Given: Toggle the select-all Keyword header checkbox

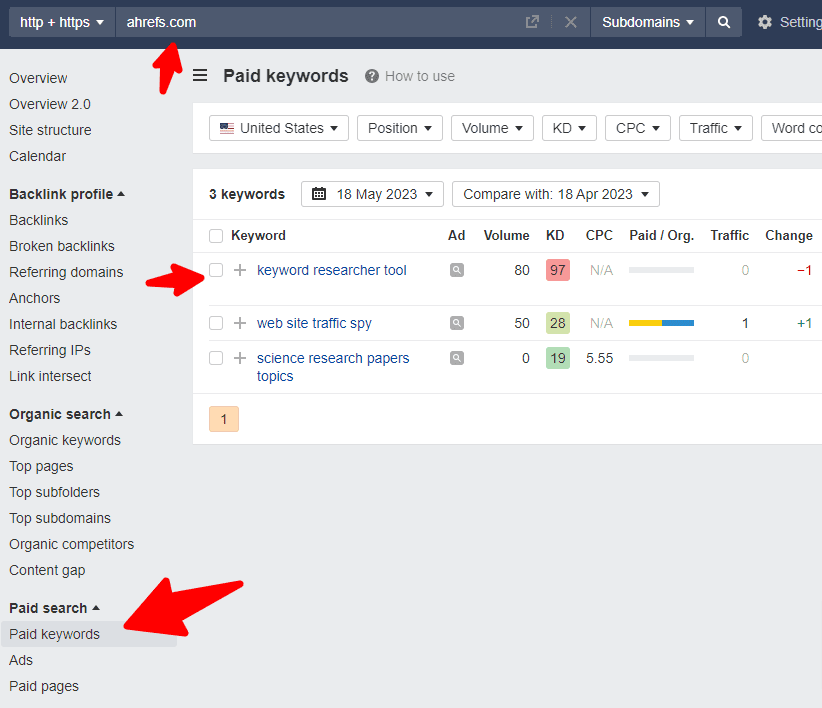Looking at the screenshot, I should pos(216,236).
